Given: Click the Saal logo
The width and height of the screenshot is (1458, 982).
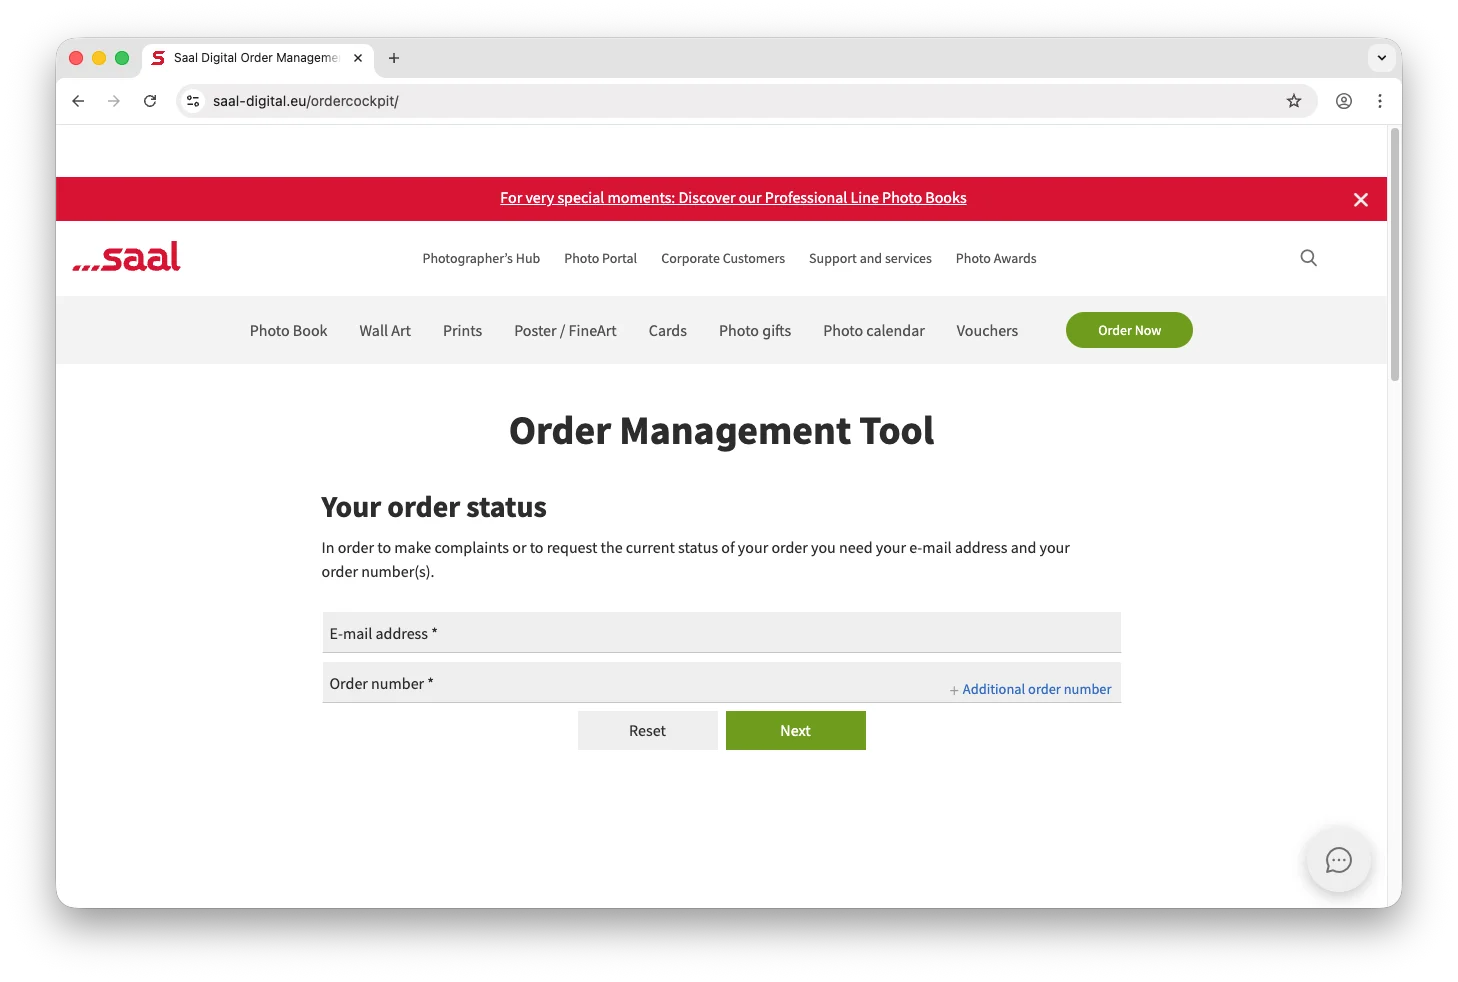Looking at the screenshot, I should tap(127, 257).
